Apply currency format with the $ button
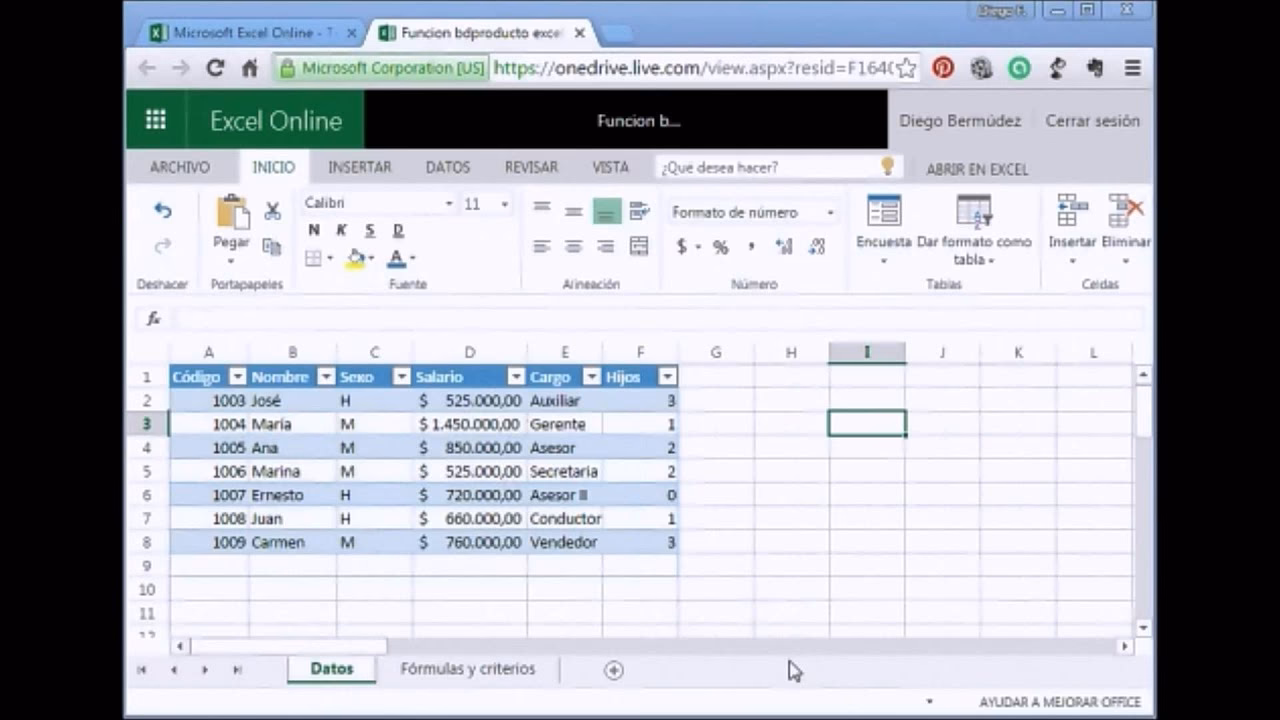 point(682,247)
